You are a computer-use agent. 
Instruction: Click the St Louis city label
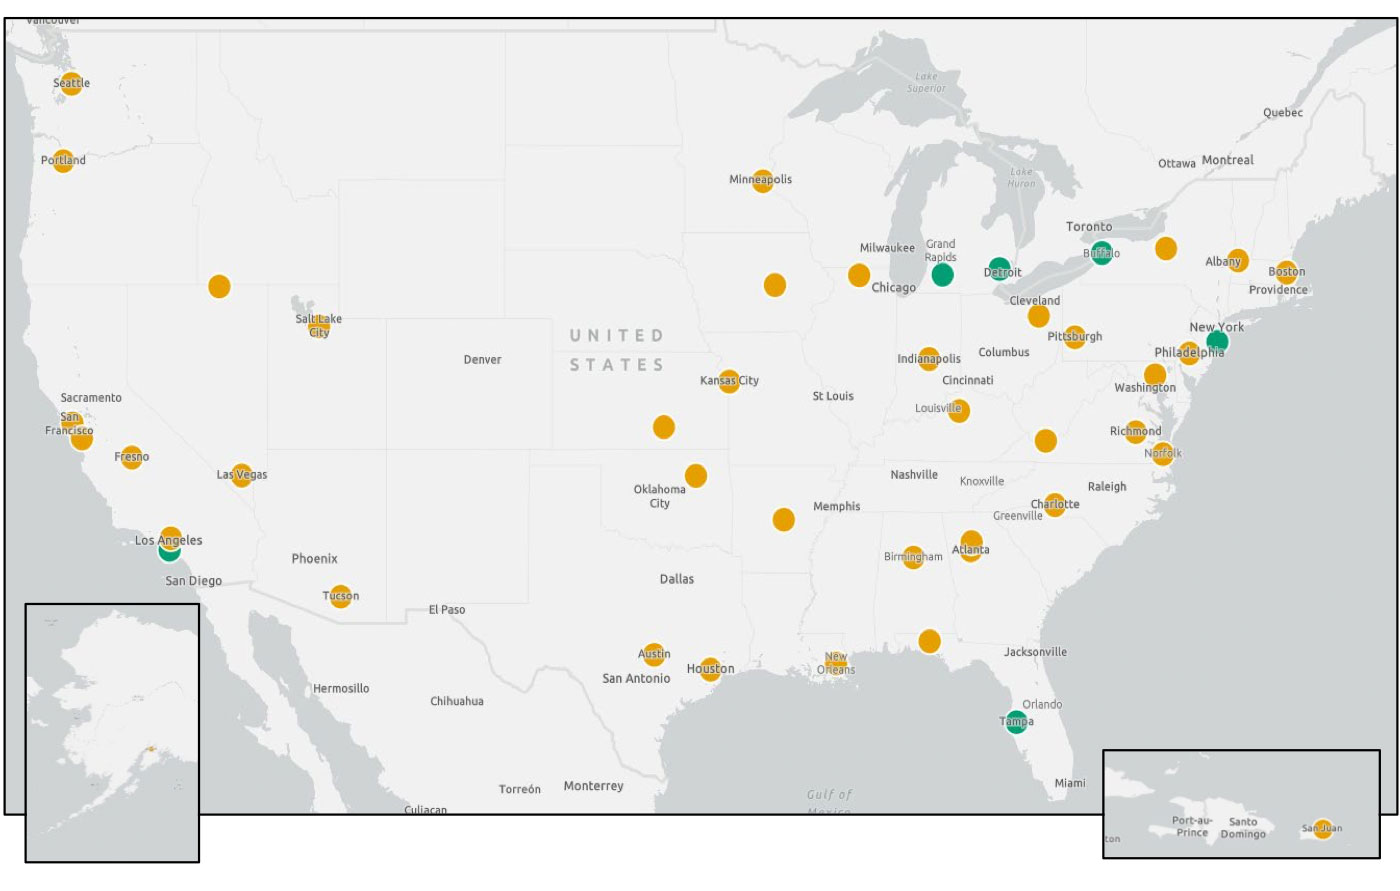[x=833, y=395]
